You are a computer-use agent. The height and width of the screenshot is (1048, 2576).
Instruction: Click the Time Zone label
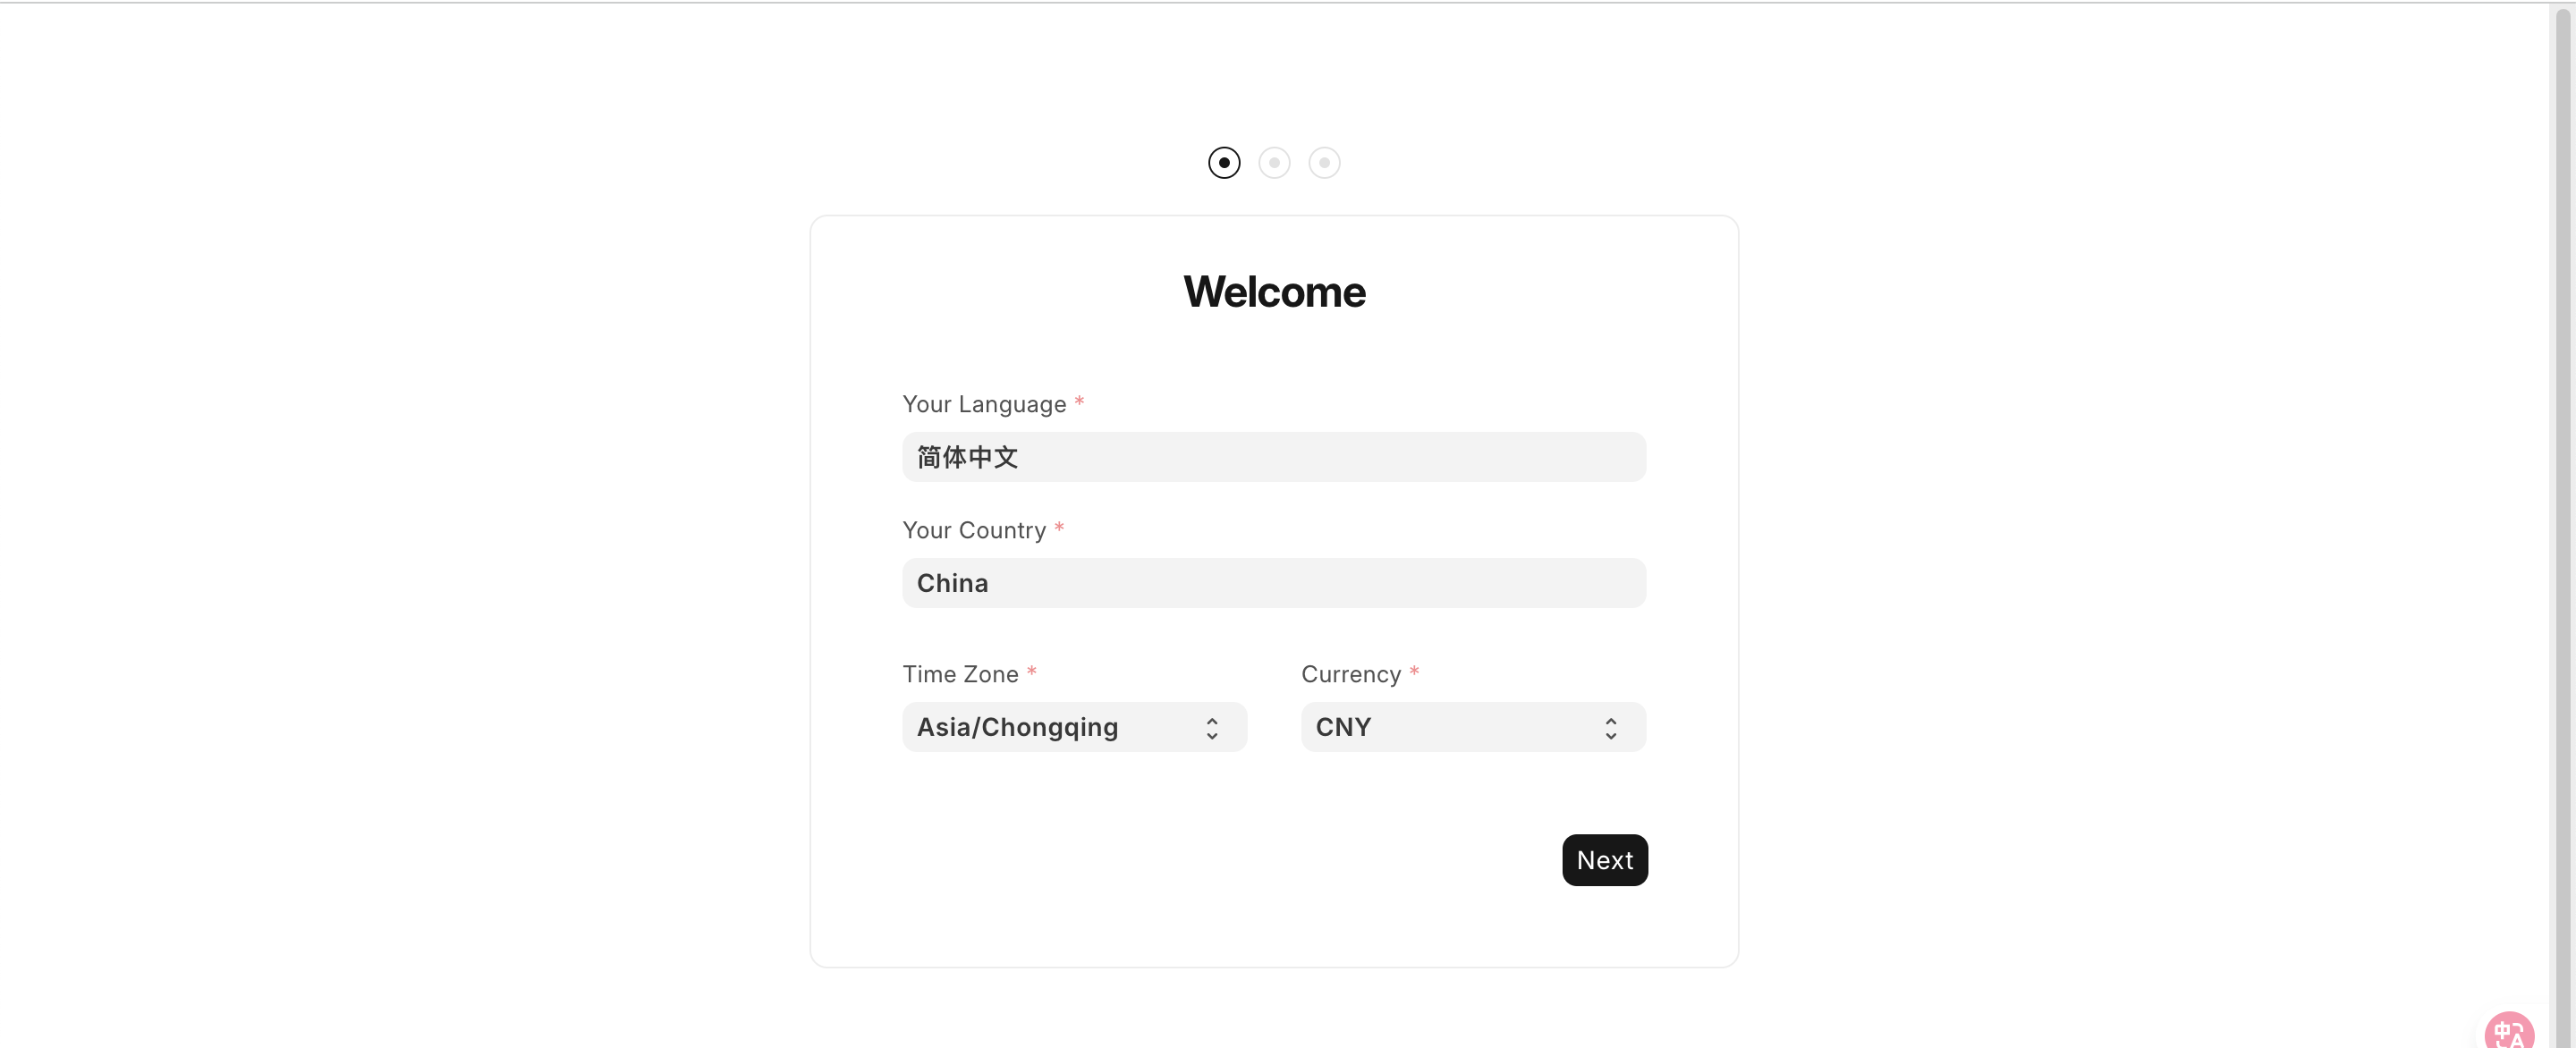[x=960, y=674]
